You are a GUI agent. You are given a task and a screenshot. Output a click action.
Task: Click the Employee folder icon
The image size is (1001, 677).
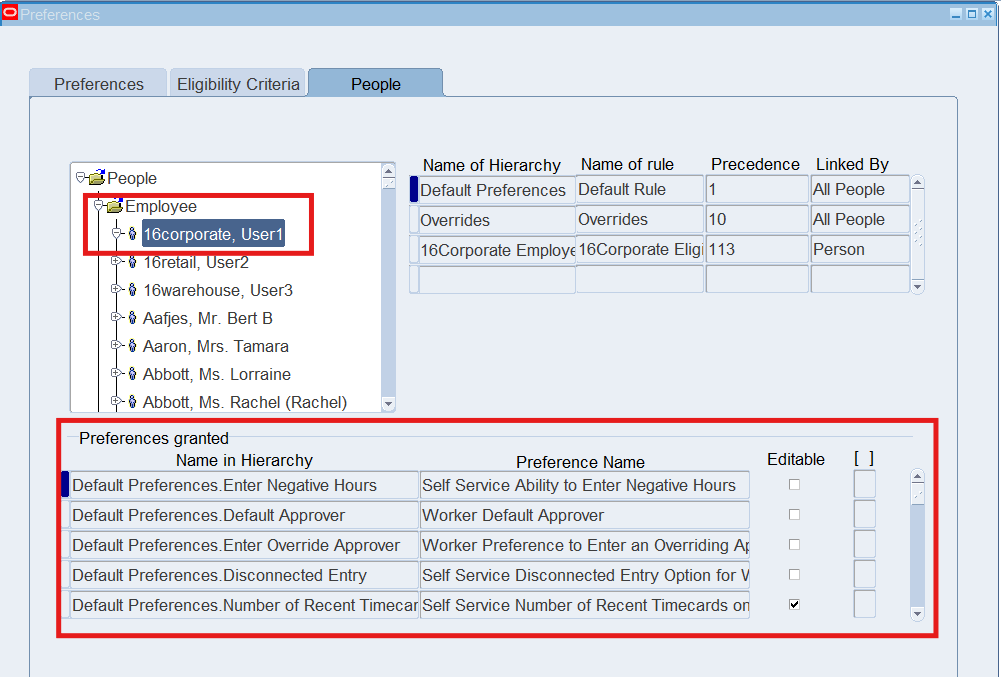pos(114,206)
